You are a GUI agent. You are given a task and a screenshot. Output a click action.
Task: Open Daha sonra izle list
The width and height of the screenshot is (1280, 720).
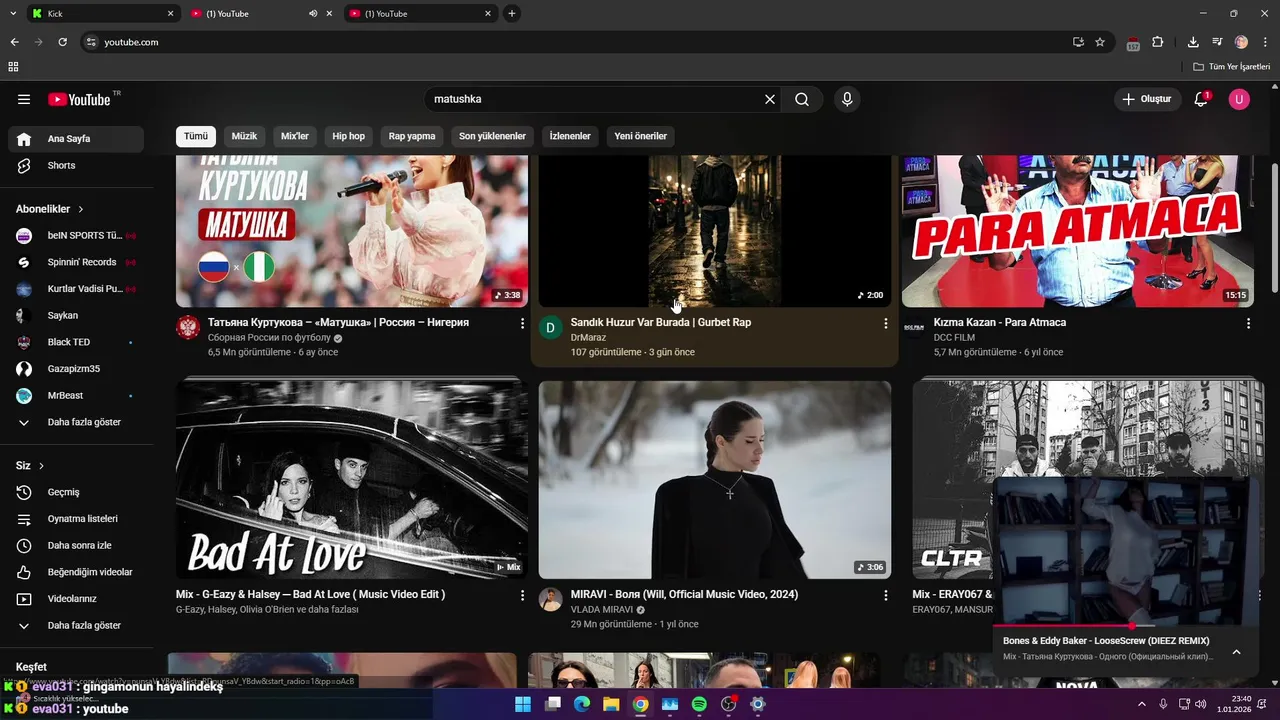pos(76,546)
